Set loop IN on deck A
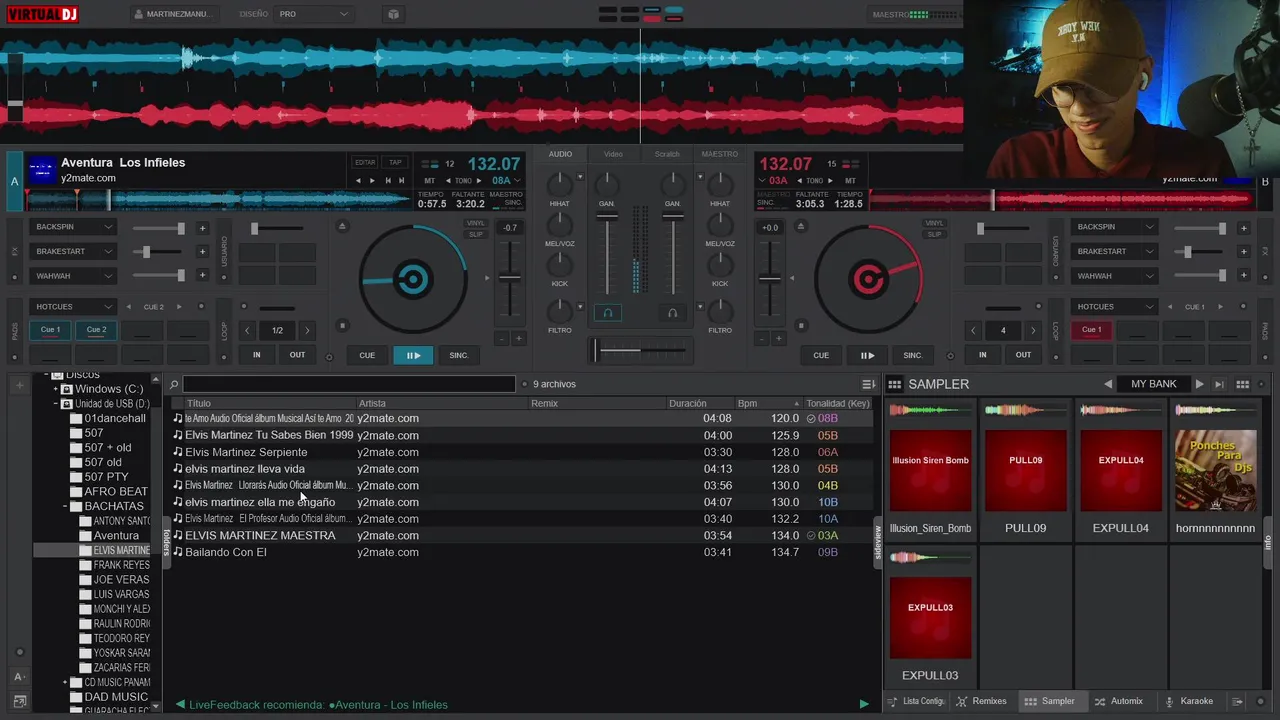Image resolution: width=1280 pixels, height=720 pixels. (x=257, y=355)
